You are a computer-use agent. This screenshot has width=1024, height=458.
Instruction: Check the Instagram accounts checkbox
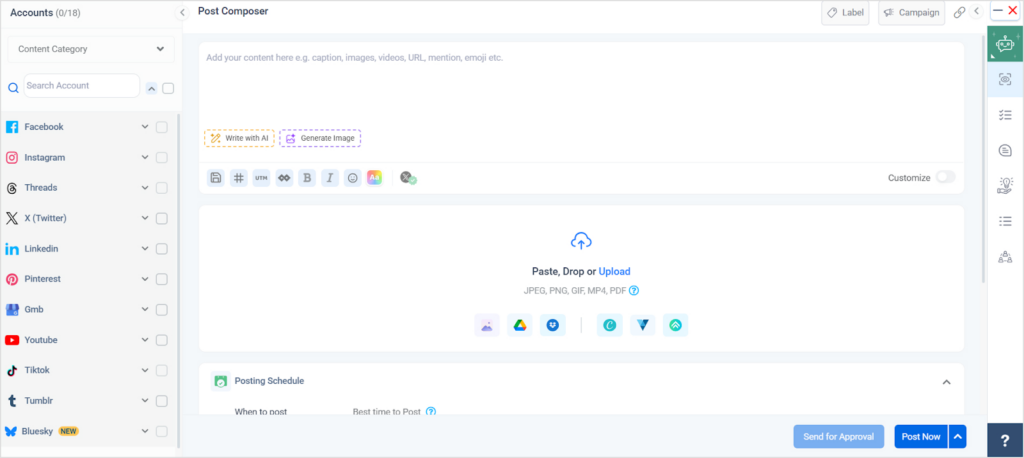coord(161,157)
